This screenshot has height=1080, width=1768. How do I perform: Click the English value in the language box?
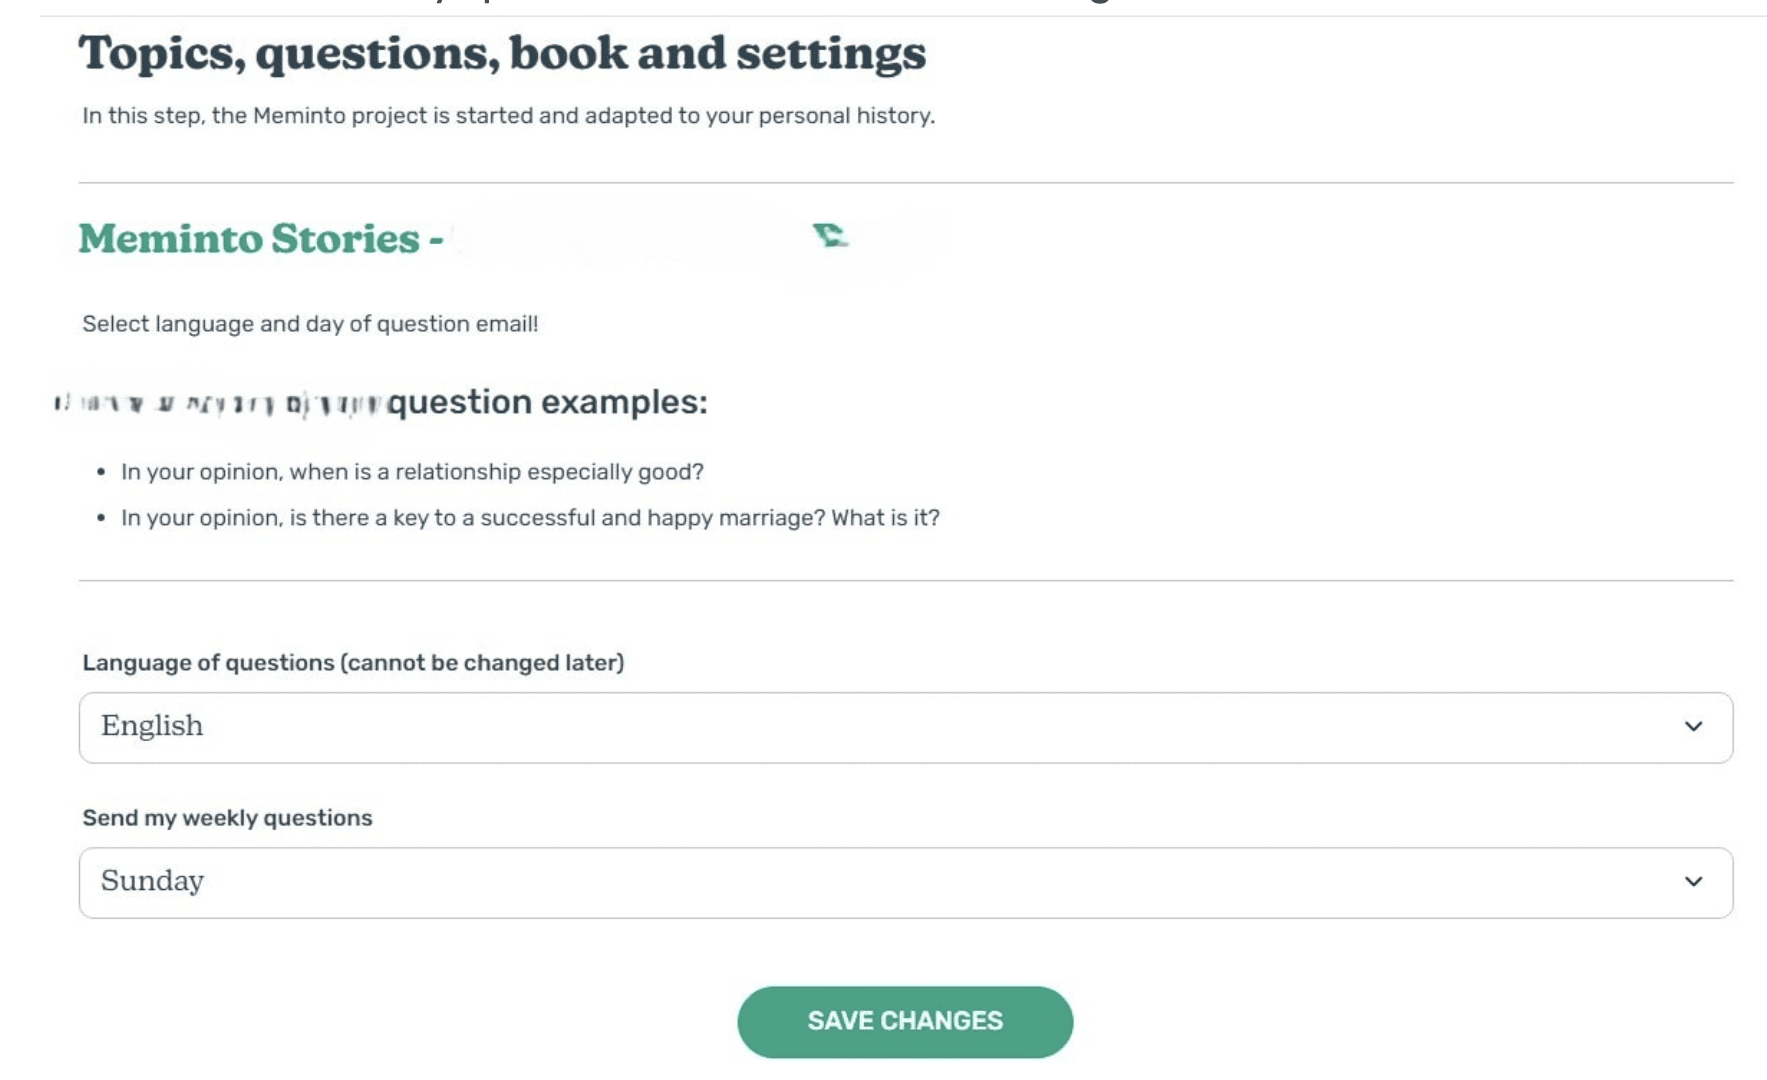152,726
